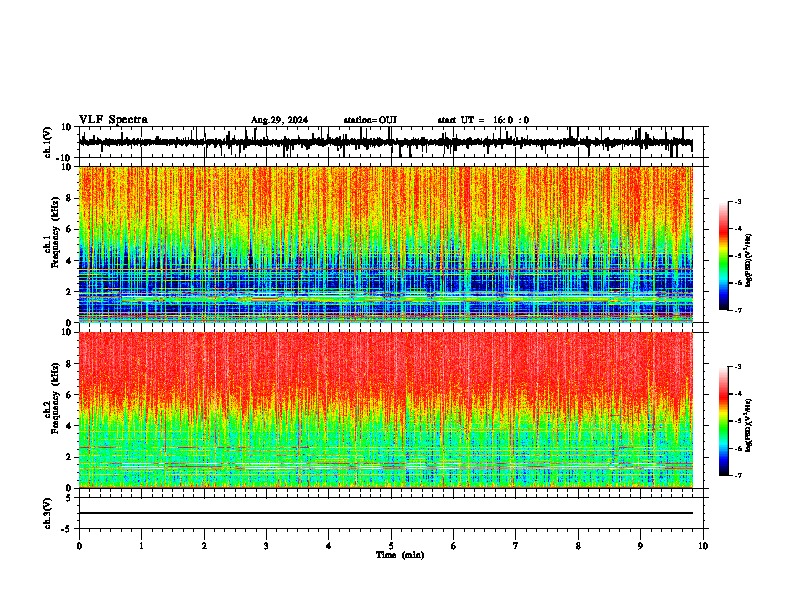Image resolution: width=792 pixels, height=612 pixels.
Task: Click the 8 kHz tick on ch.1 frequency axis
Action: click(70, 198)
